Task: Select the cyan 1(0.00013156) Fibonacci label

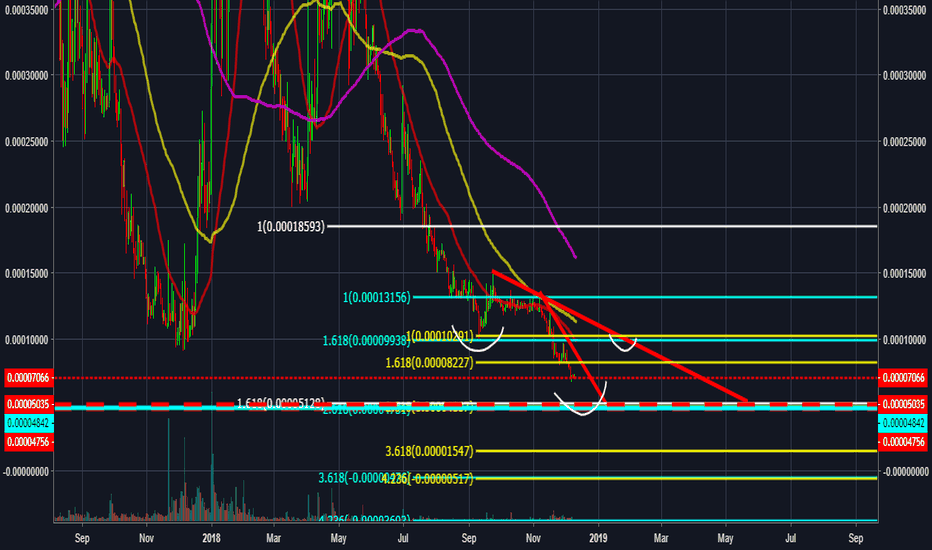Action: pos(376,297)
